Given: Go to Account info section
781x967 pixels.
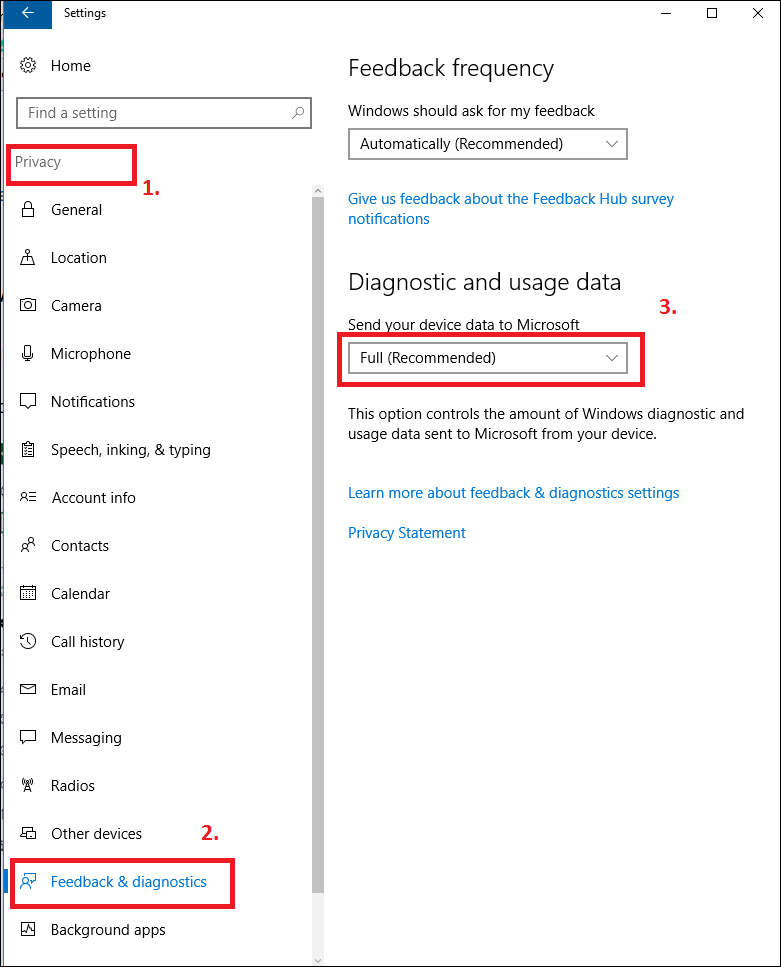Looking at the screenshot, I should 94,498.
